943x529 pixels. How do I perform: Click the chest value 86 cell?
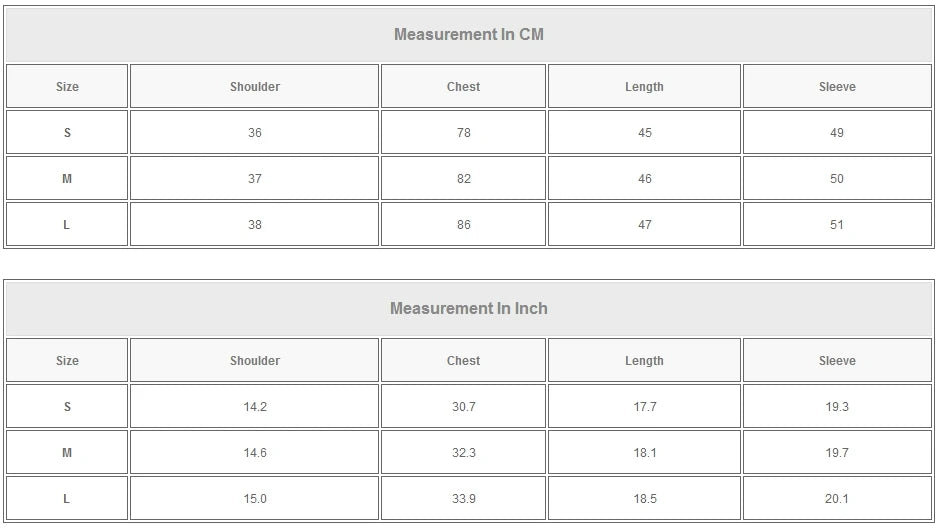coord(463,225)
